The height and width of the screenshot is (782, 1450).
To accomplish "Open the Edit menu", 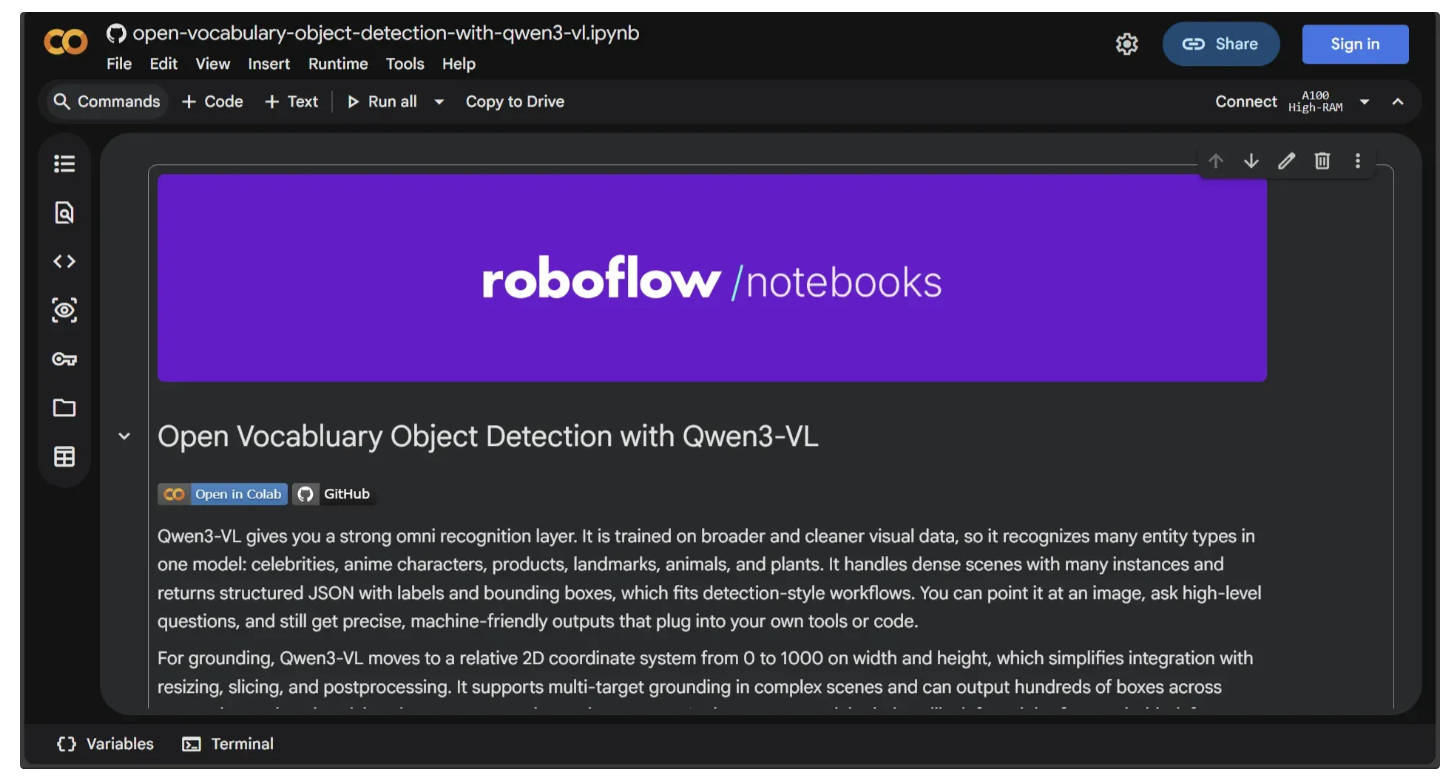I will click(x=164, y=64).
